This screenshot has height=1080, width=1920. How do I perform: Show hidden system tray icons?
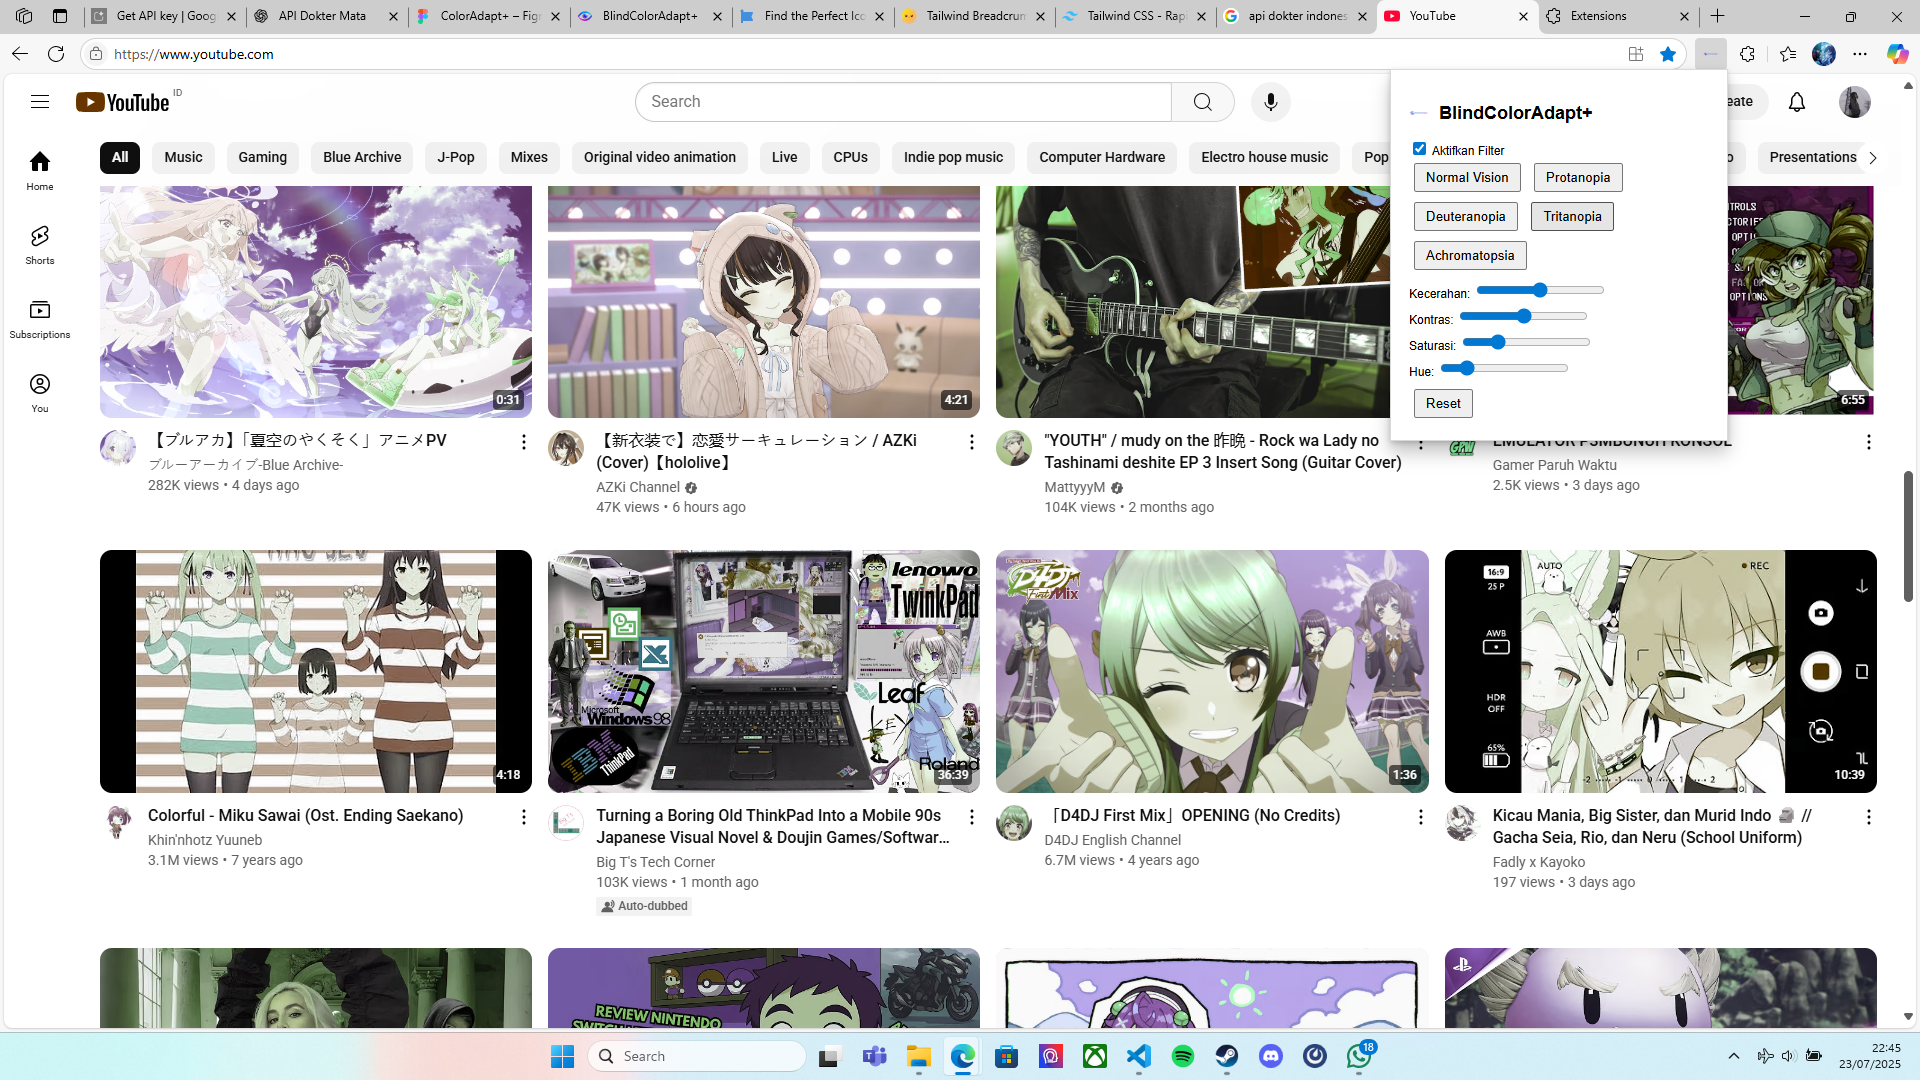pos(1734,1056)
